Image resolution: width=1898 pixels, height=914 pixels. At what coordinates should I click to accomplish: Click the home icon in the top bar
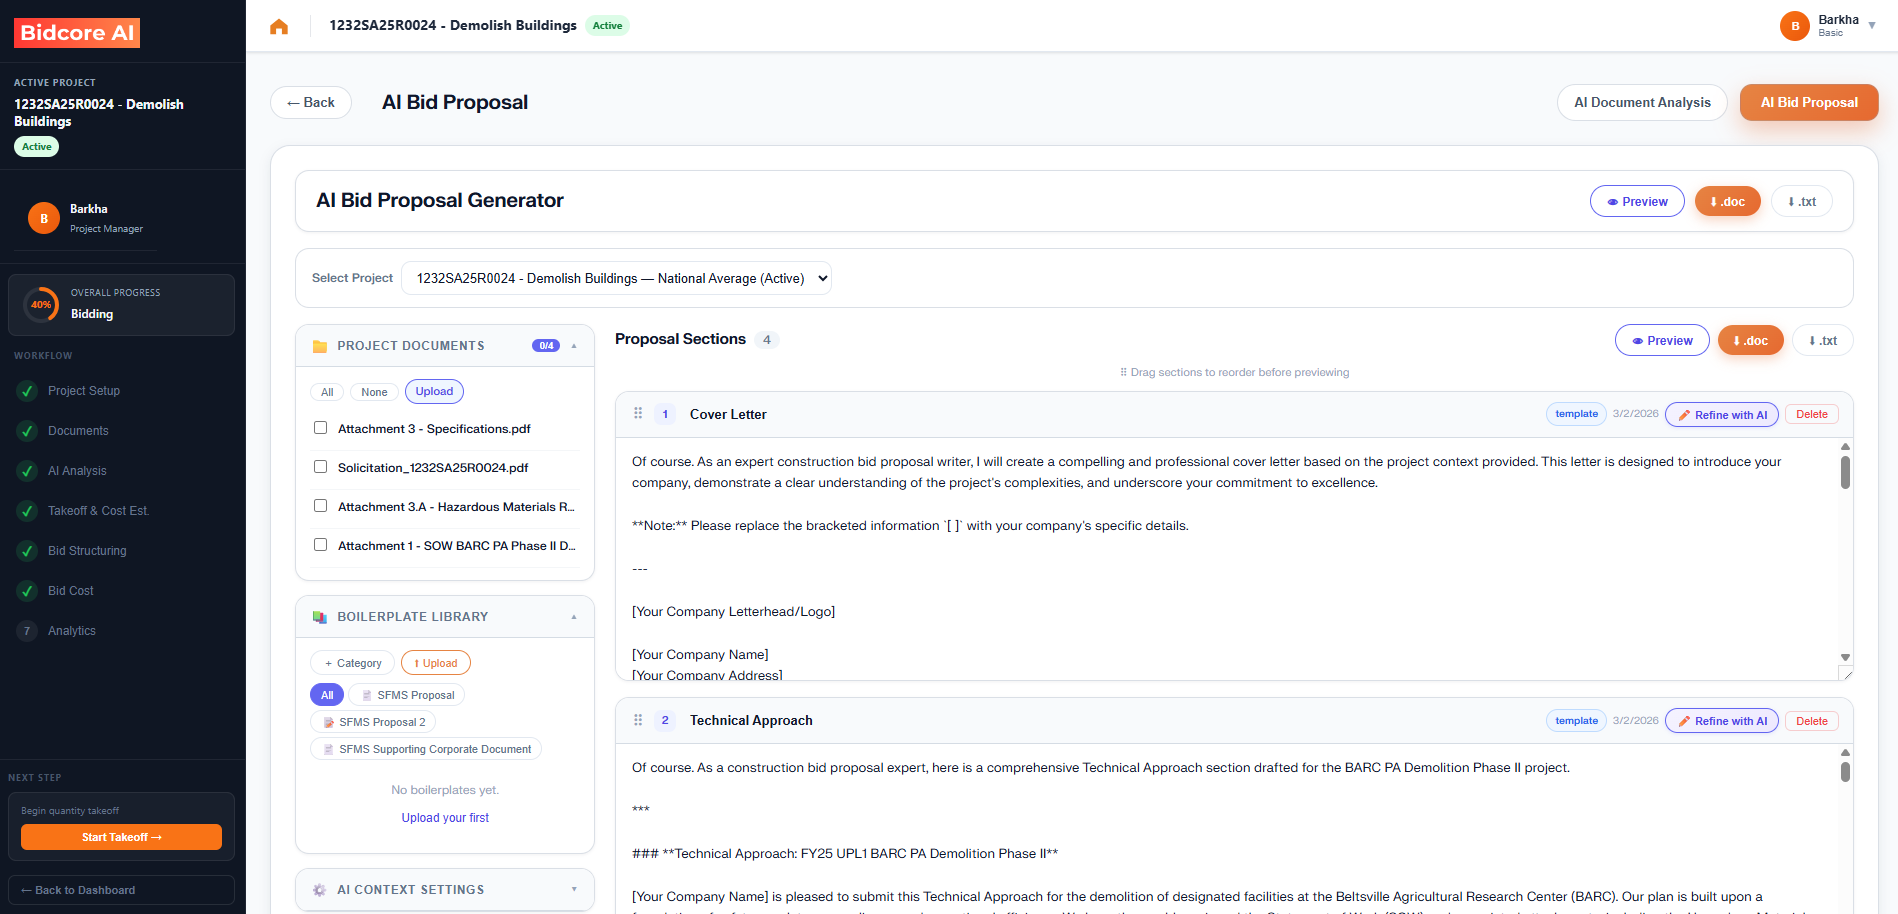coord(279,26)
